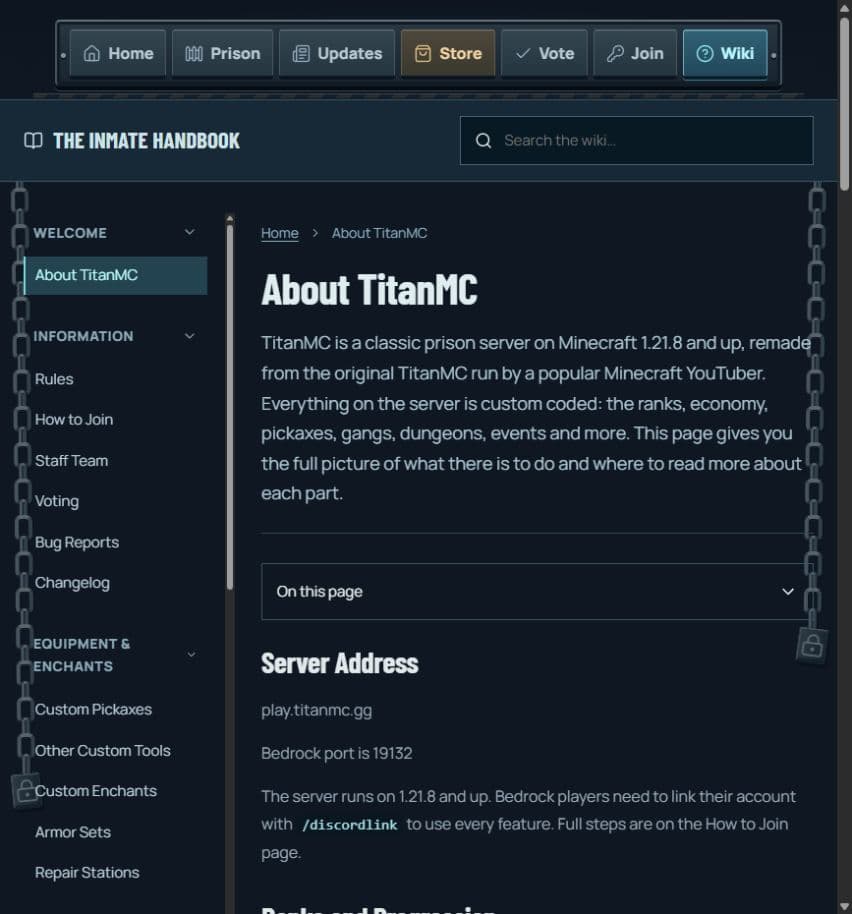Image resolution: width=852 pixels, height=914 pixels.
Task: Open the Armor Sets page
Action: 73,832
